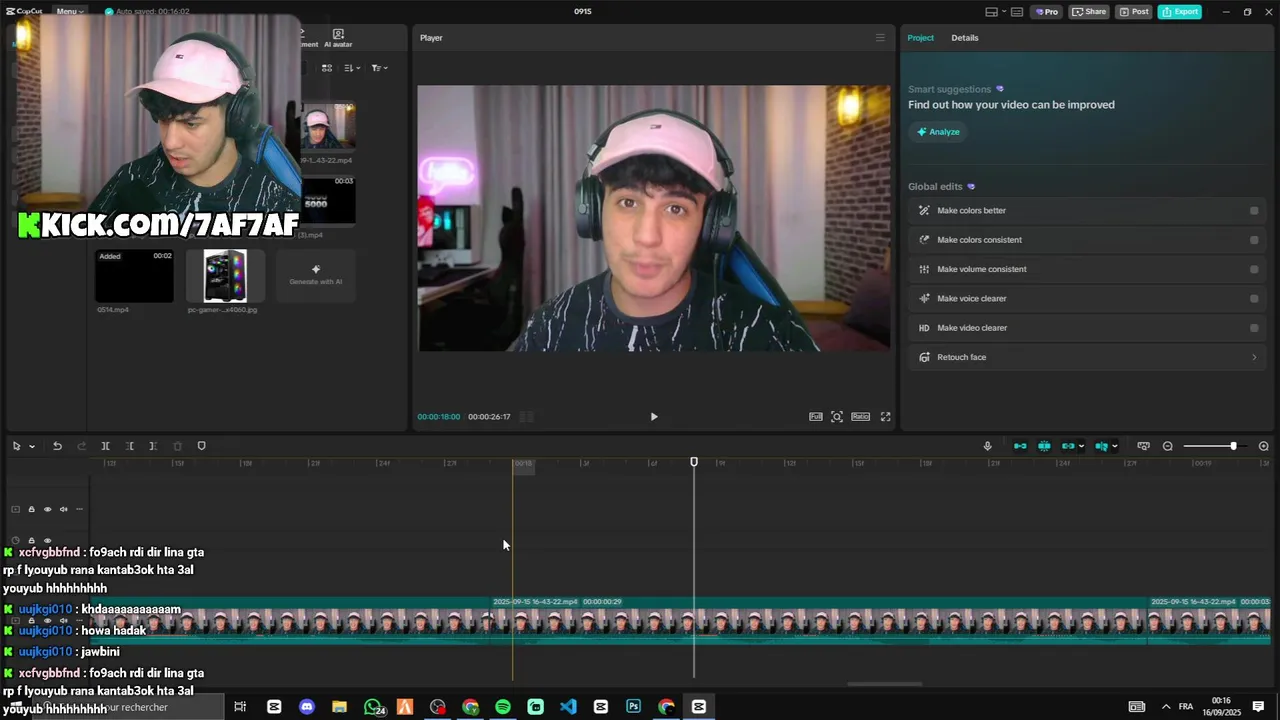Click the Analyze button
Viewport: 1280px width, 720px height.
[938, 132]
